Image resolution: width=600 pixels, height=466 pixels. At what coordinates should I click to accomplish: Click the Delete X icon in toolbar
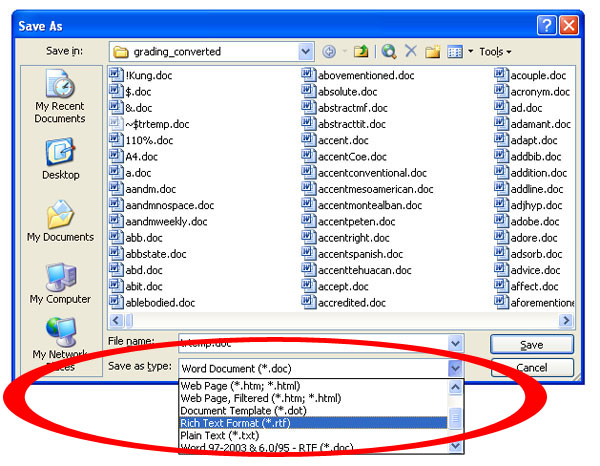pyautogui.click(x=411, y=51)
